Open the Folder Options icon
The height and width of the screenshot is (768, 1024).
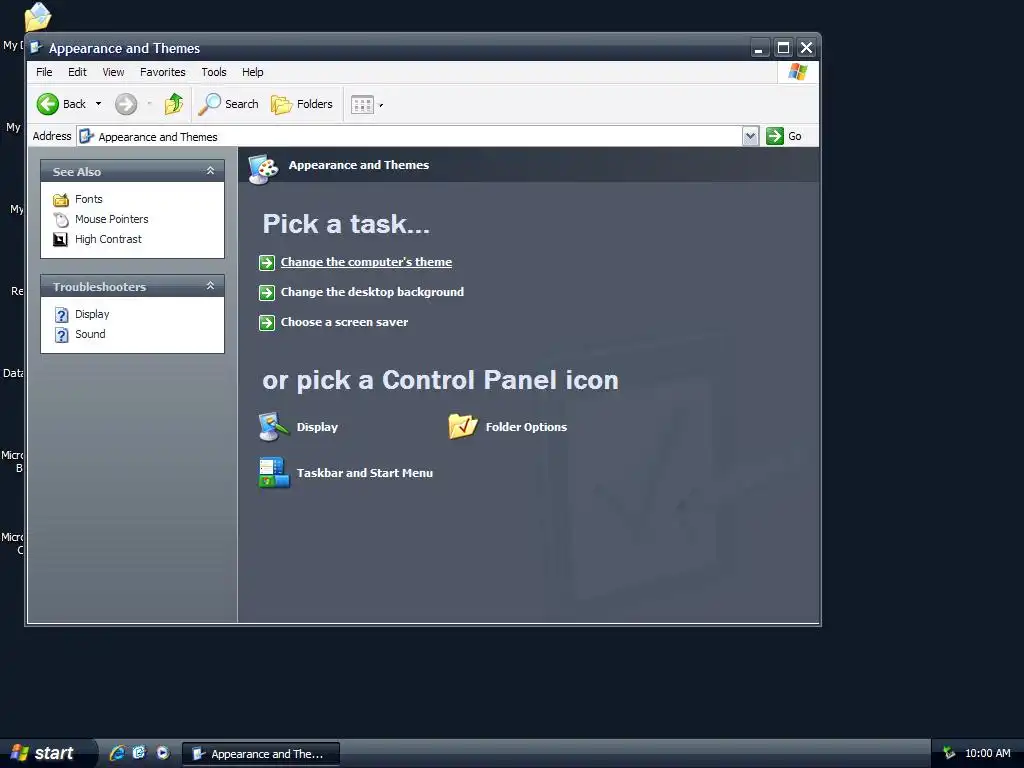click(463, 426)
